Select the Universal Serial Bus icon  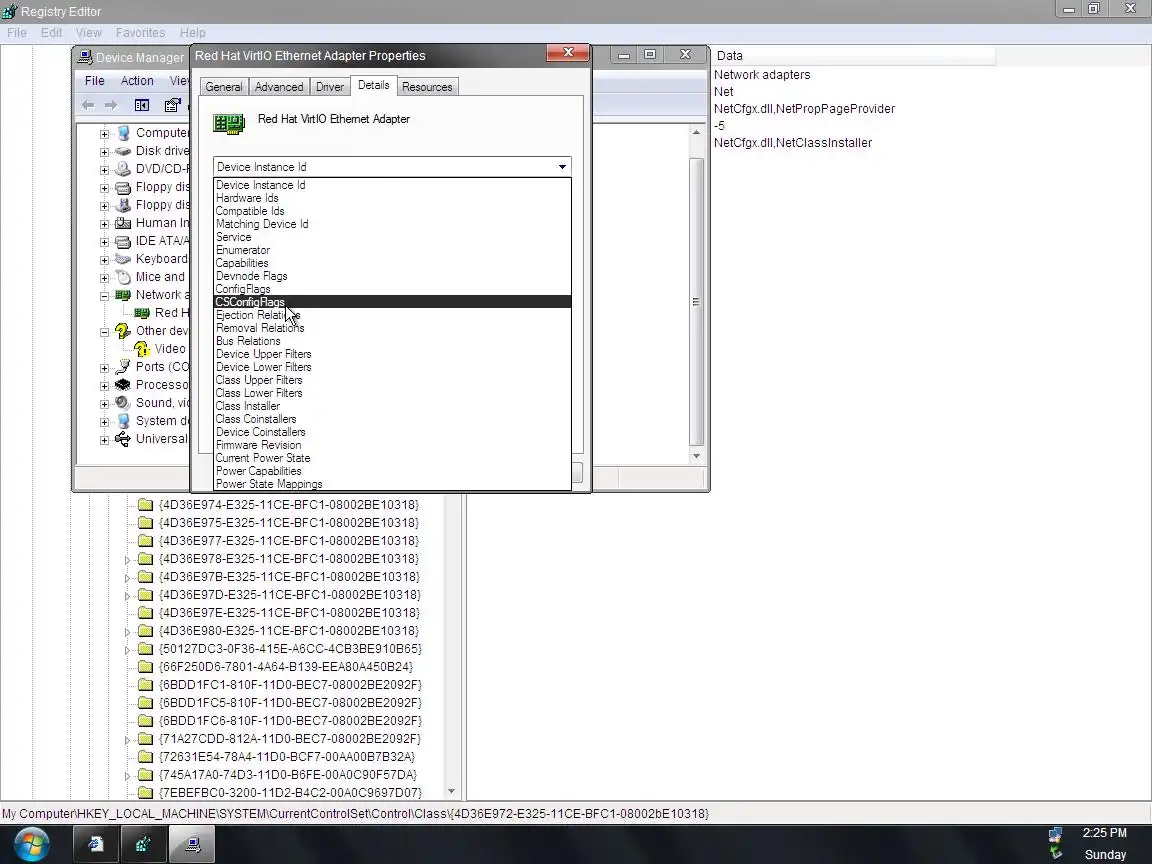click(123, 439)
